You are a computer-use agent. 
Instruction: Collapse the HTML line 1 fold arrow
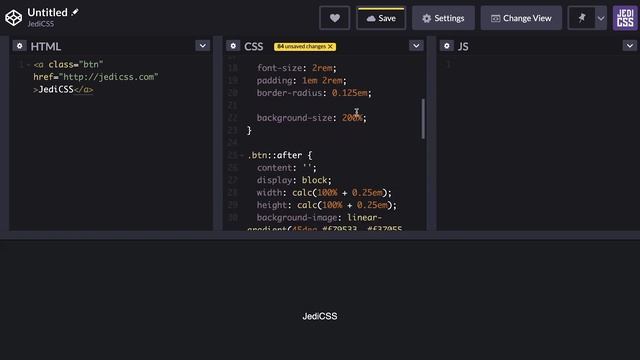28,65
